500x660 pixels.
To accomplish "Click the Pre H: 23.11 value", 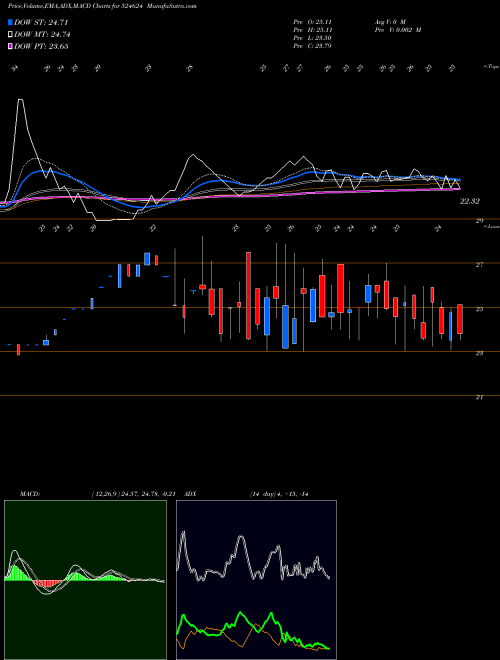I will pos(312,30).
